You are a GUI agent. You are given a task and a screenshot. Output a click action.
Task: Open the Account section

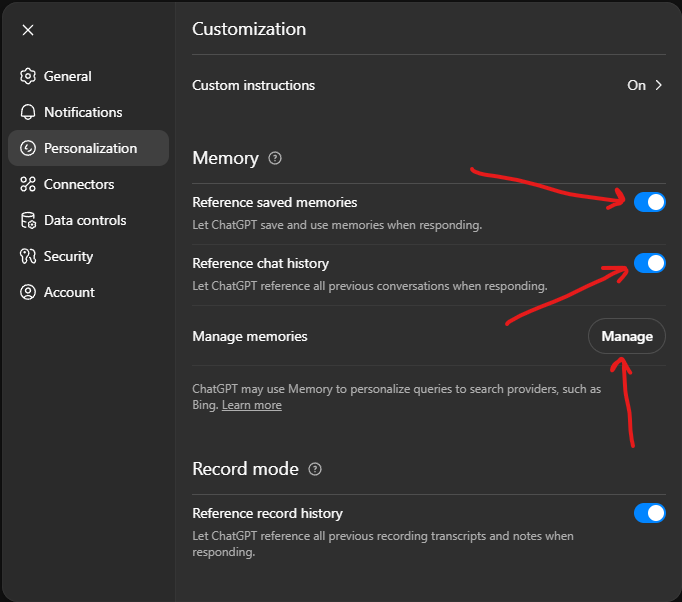(88, 292)
